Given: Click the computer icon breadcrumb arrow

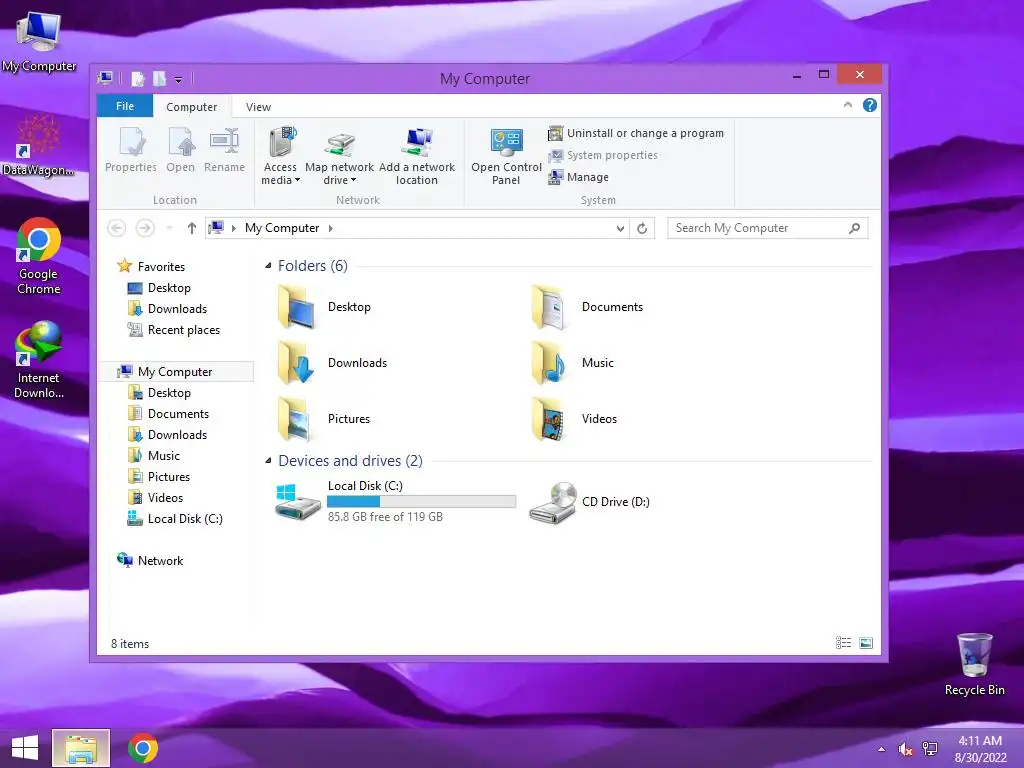Looking at the screenshot, I should (x=234, y=228).
